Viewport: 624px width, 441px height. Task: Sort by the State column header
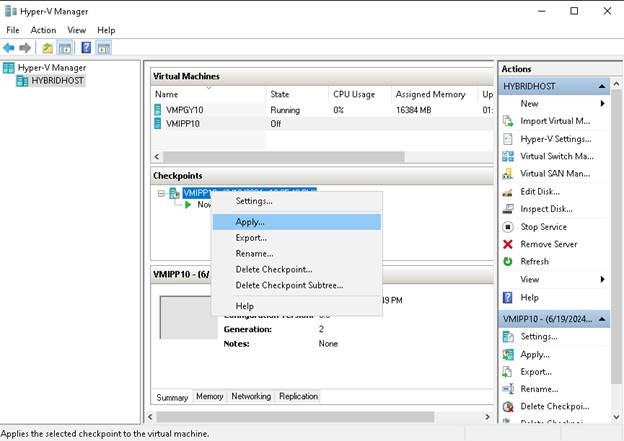[297, 94]
